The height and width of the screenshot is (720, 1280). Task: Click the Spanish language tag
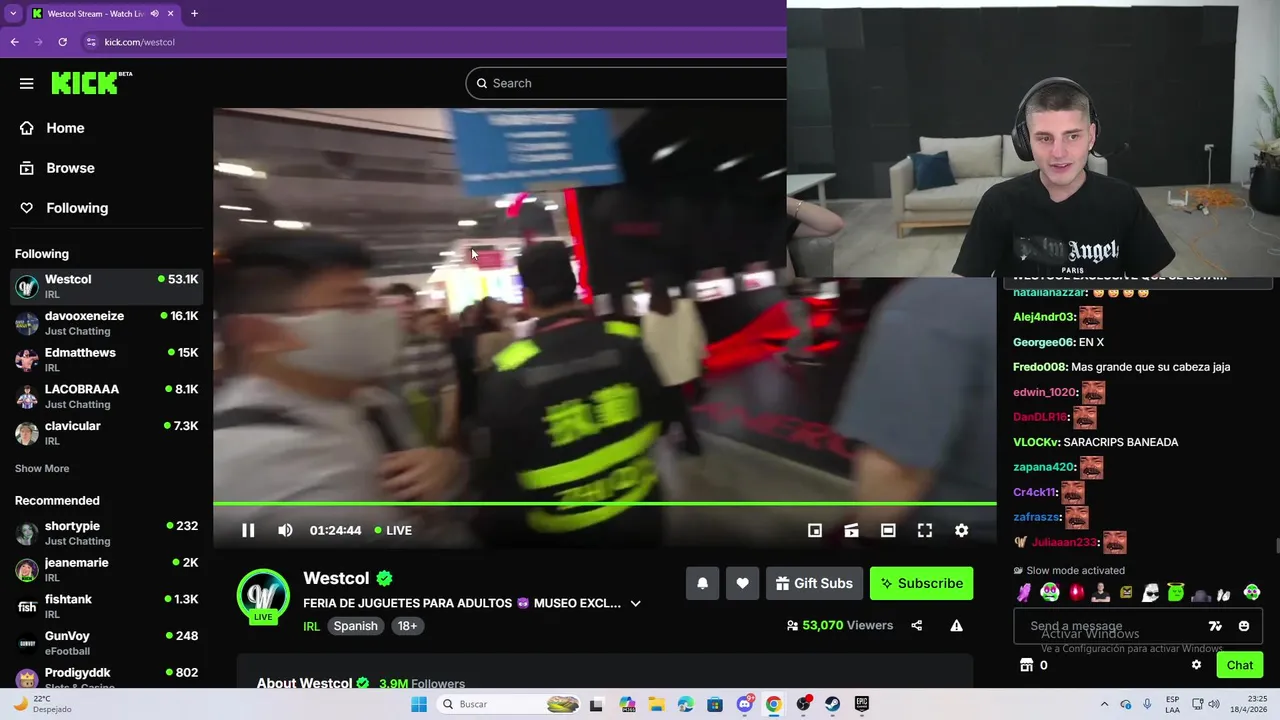[355, 626]
